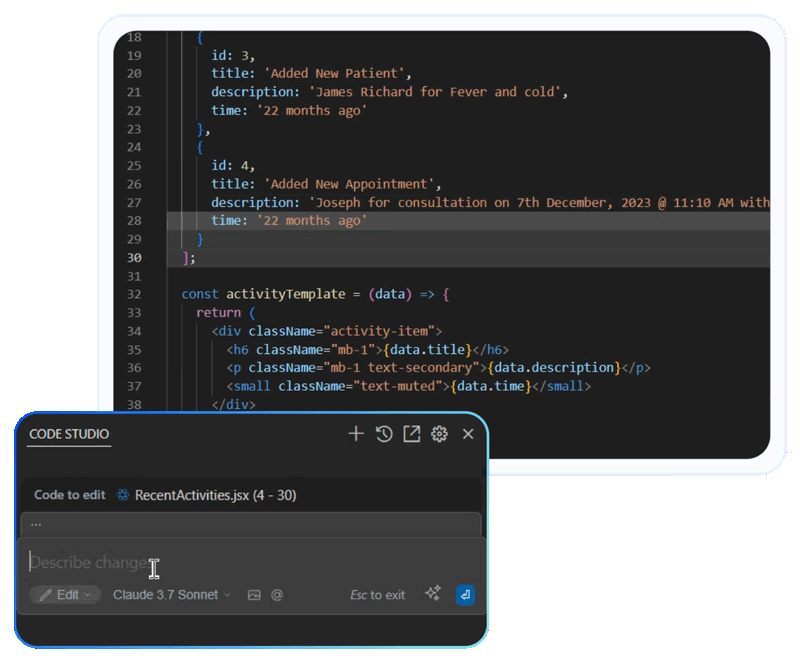The image size is (800, 662).
Task: Select the CODE STUDIO tab
Action: point(69,434)
